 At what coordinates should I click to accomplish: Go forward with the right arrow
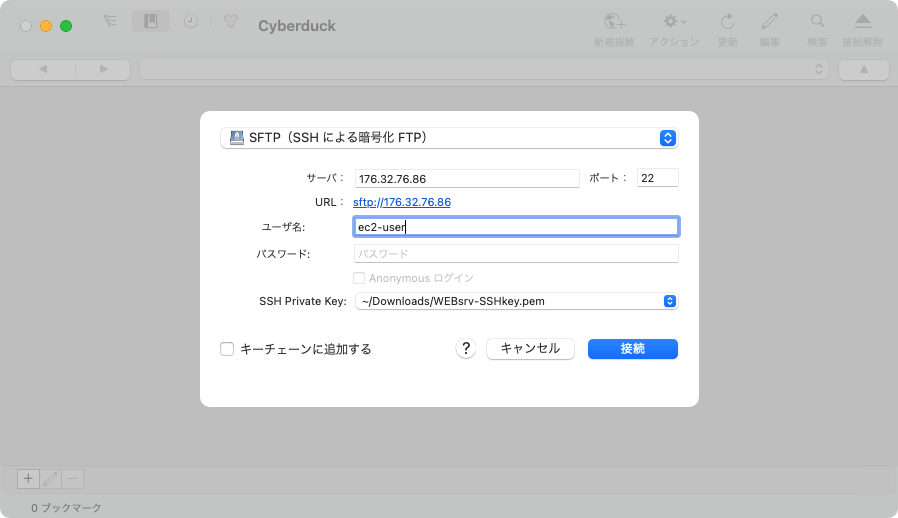pyautogui.click(x=103, y=69)
